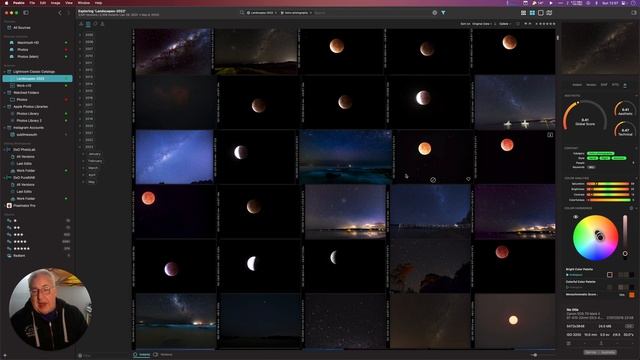Open the Update dropdown in sort bar
The height and width of the screenshot is (360, 640).
pos(505,24)
